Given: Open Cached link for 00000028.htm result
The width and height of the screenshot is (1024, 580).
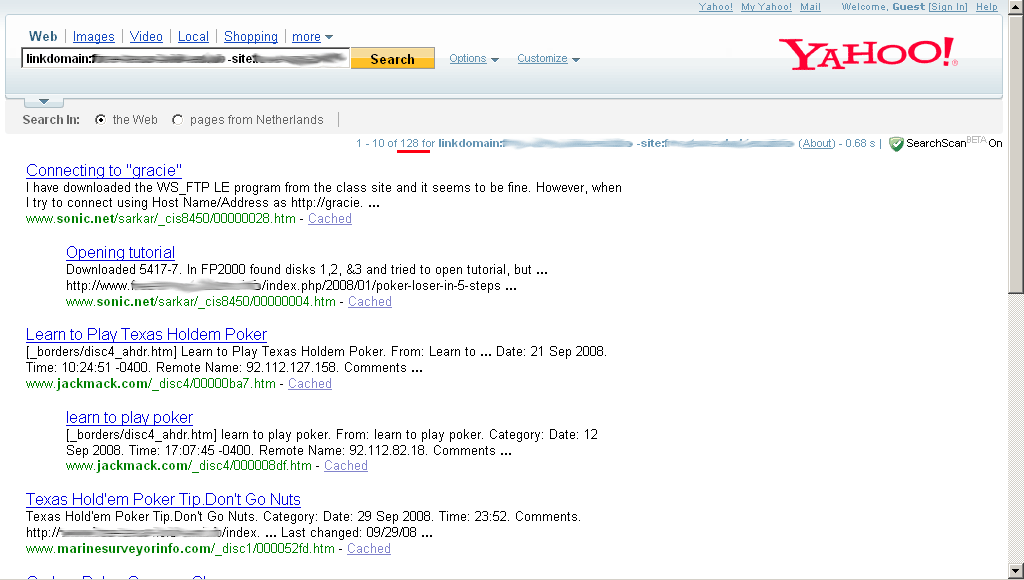Looking at the screenshot, I should click(330, 219).
